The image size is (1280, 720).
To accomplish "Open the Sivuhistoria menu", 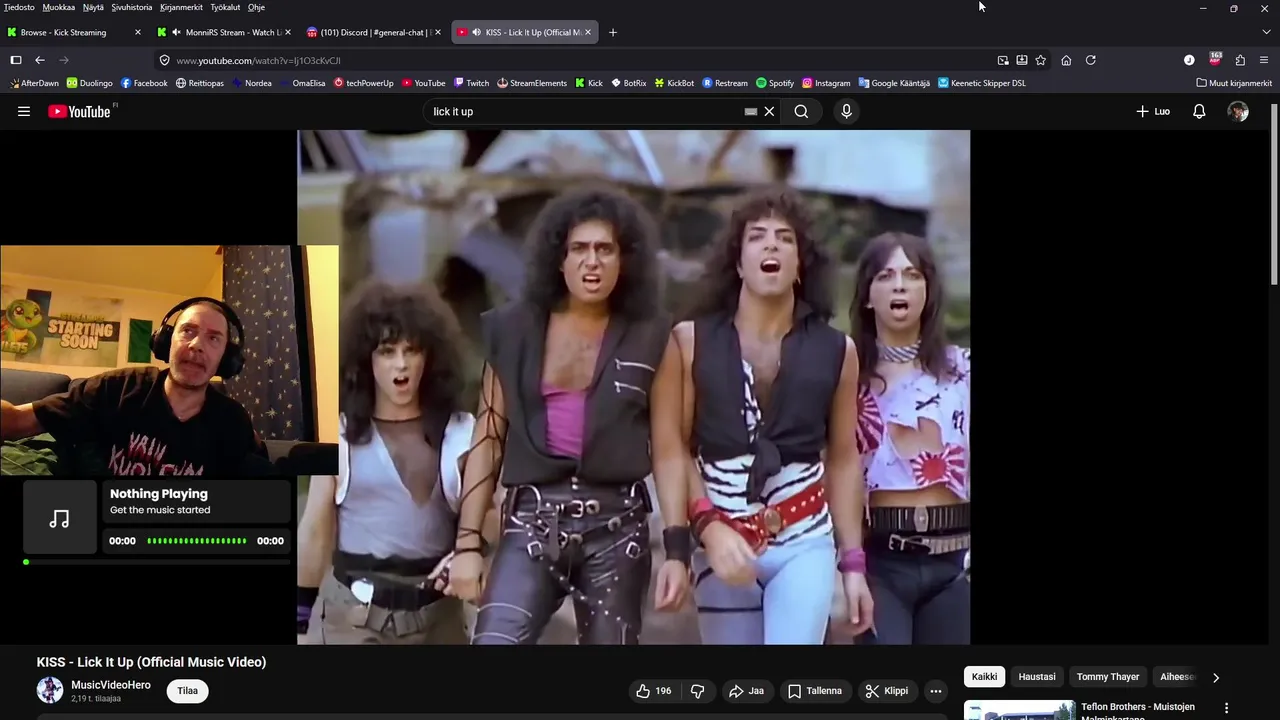I will 132,7.
